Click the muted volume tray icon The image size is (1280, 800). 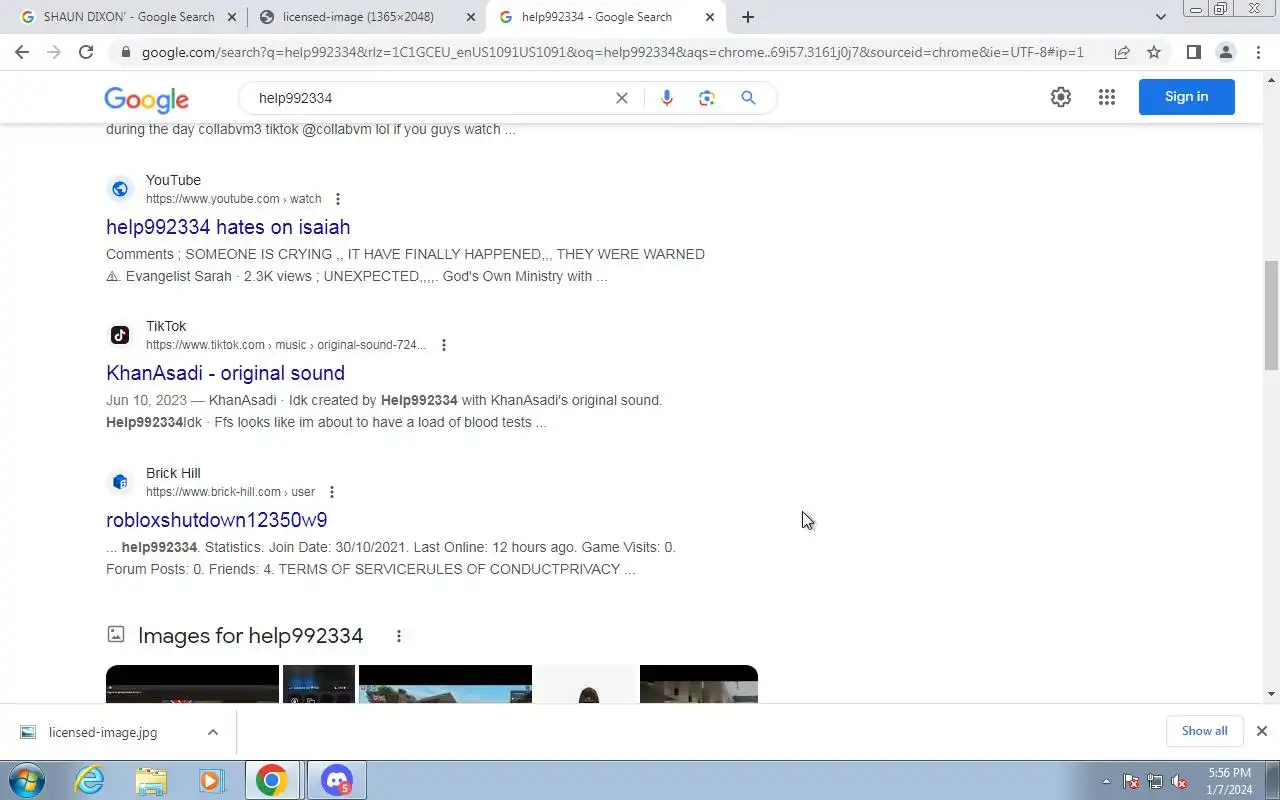coord(1179,782)
